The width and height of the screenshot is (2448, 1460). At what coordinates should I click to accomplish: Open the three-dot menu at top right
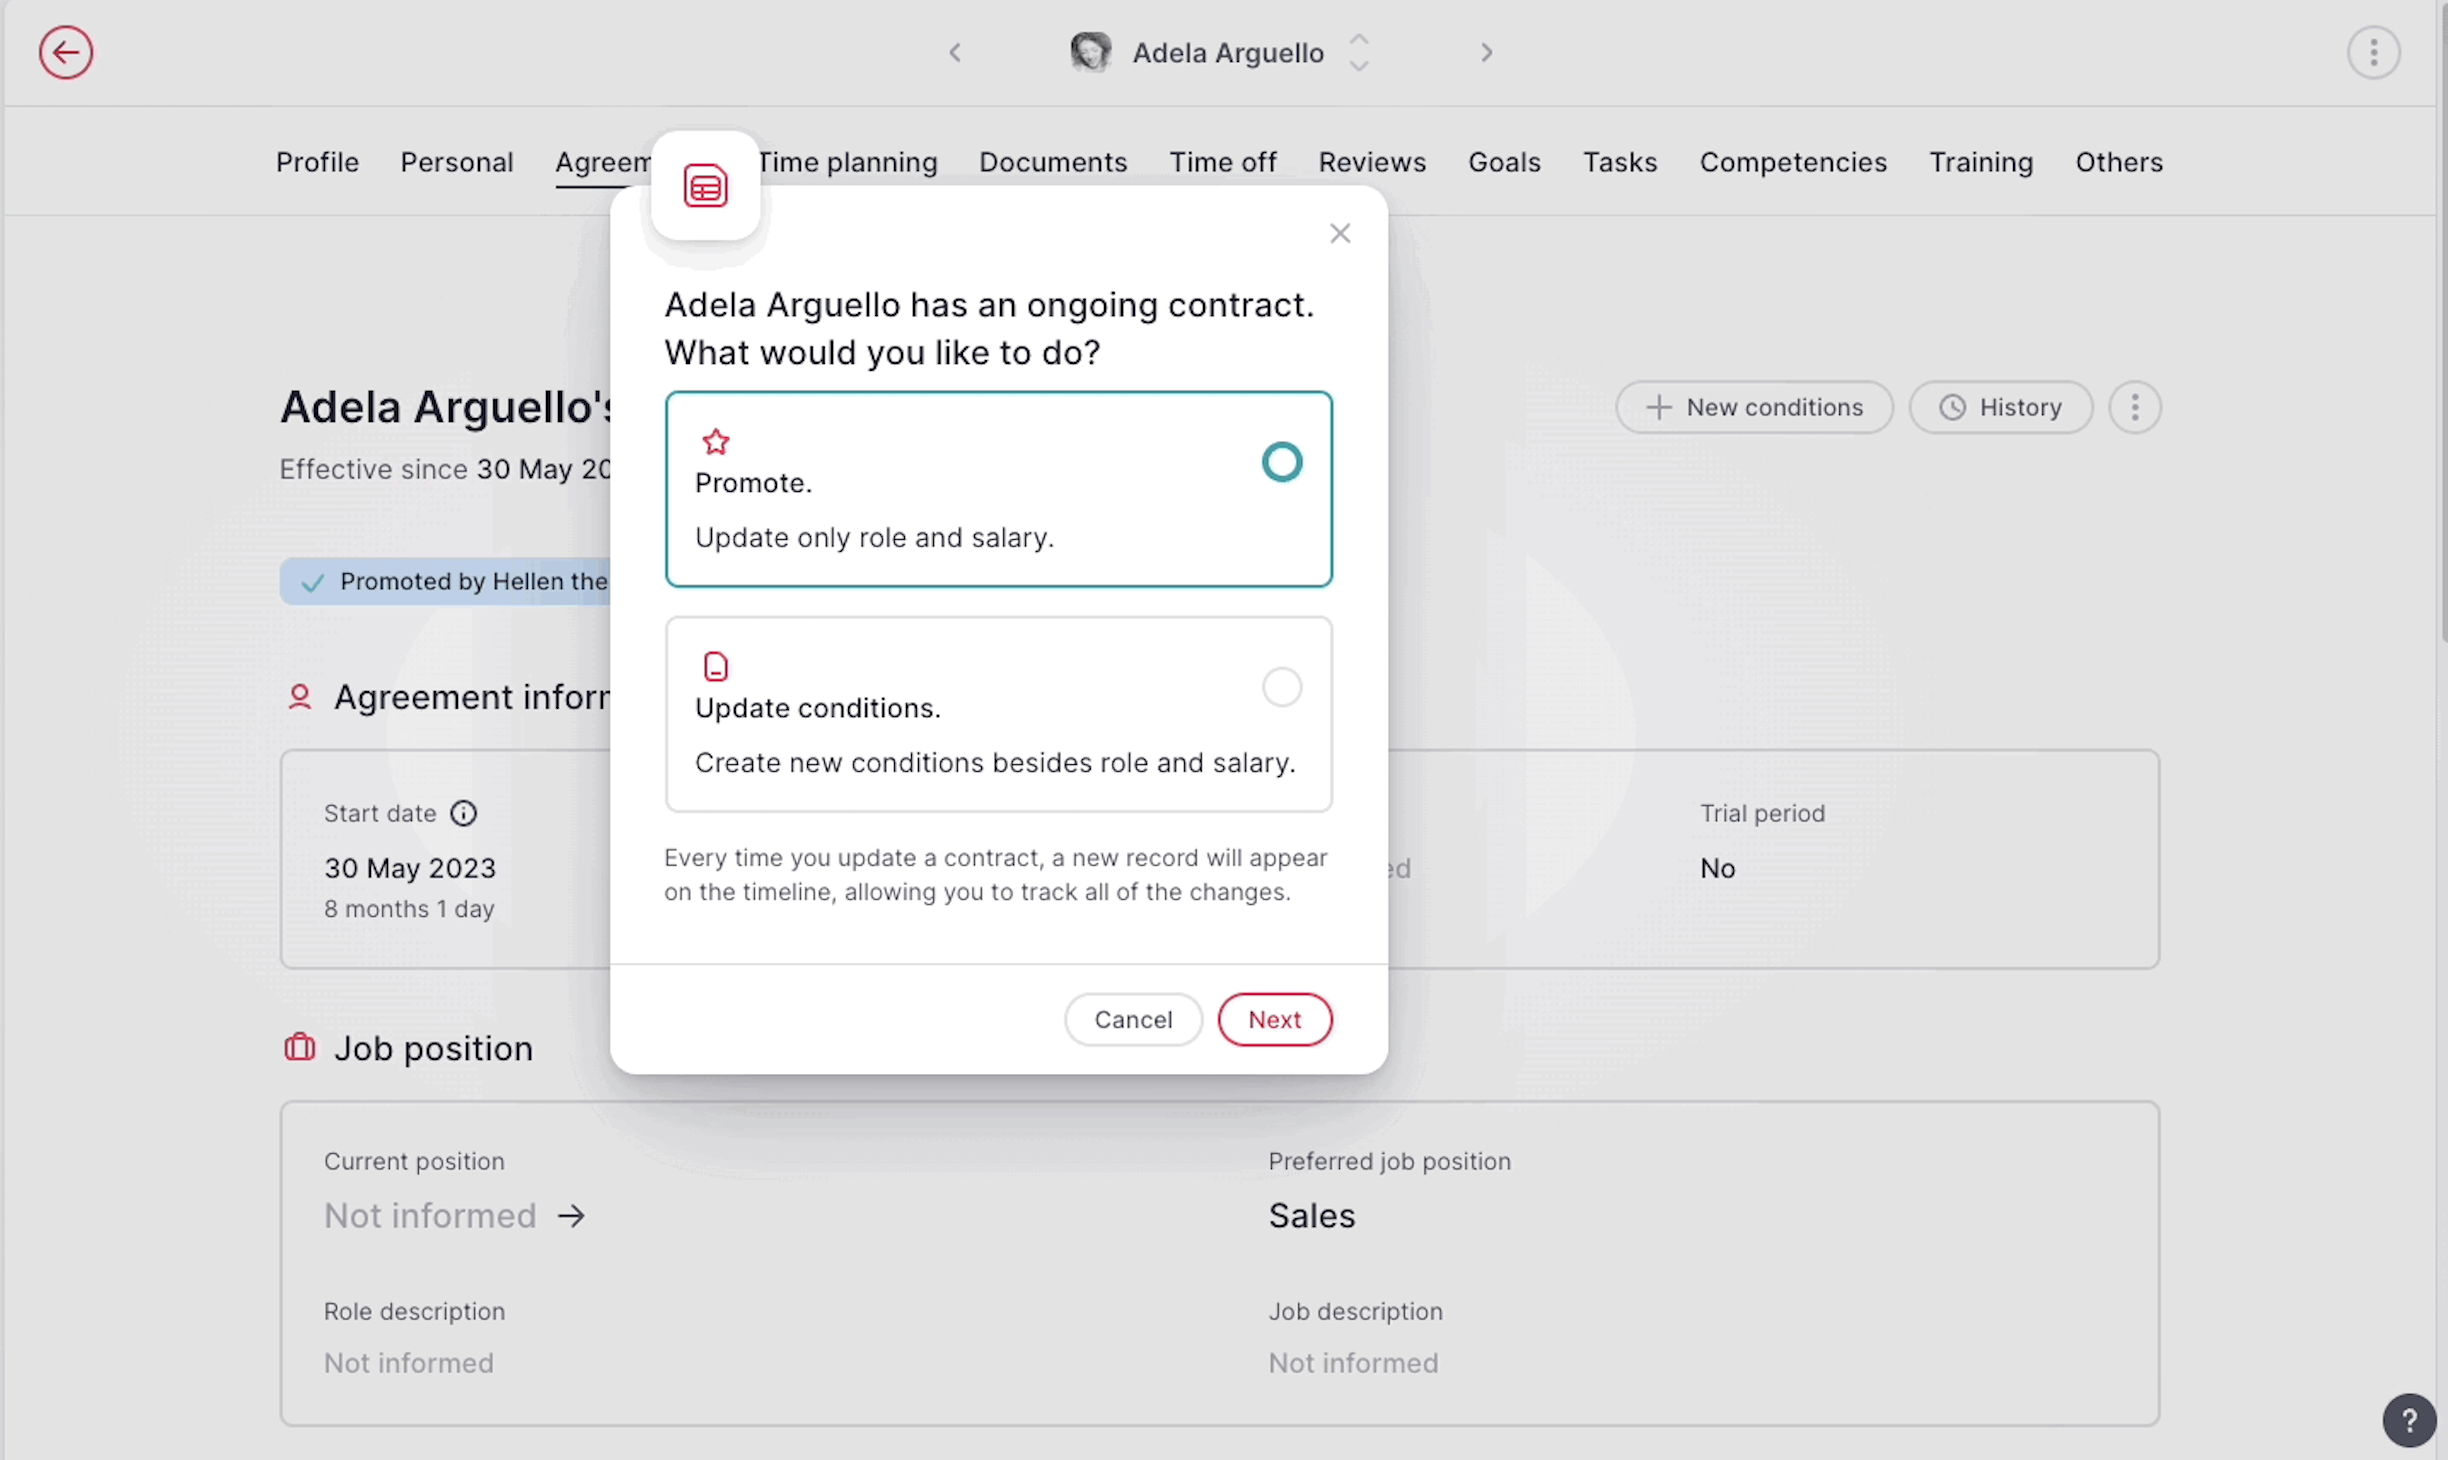coord(2374,52)
